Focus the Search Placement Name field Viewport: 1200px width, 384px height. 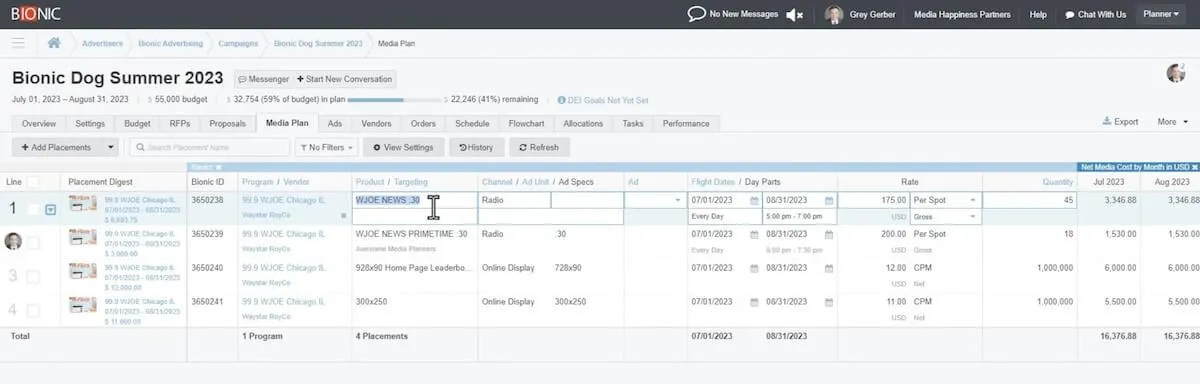(x=209, y=147)
